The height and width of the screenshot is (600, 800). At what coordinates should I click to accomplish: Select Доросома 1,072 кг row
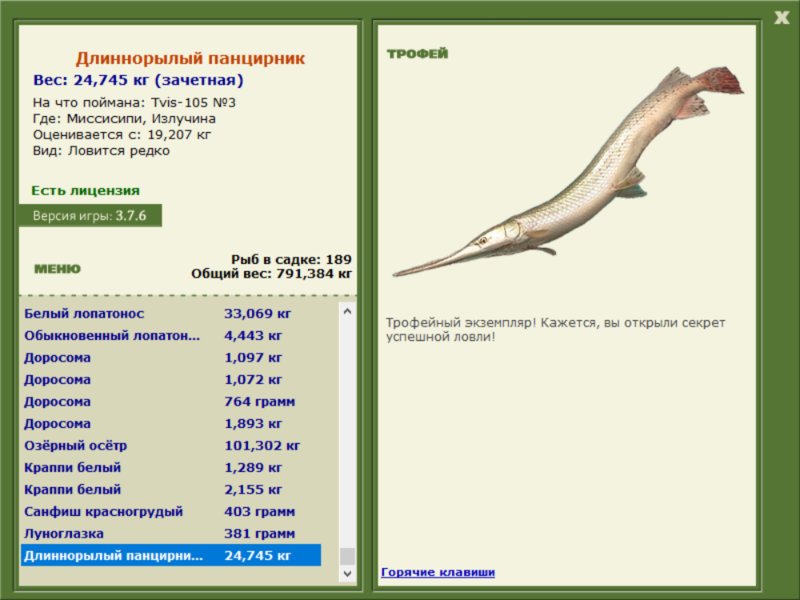171,379
